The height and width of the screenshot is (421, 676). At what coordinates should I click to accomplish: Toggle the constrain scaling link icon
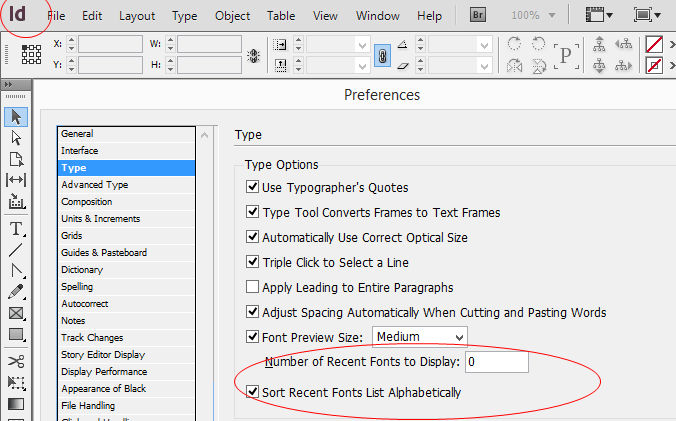click(x=382, y=56)
